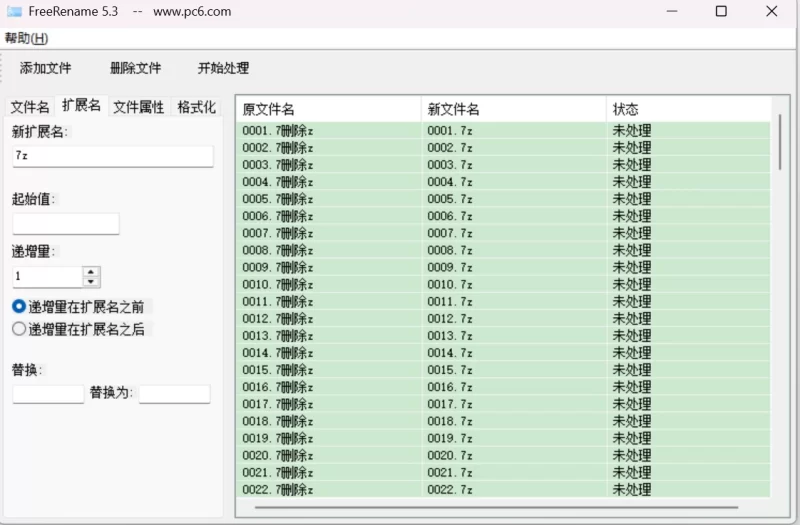800x525 pixels.
Task: Decrease 递增量 with the down spinner arrow
Action: coord(91,282)
